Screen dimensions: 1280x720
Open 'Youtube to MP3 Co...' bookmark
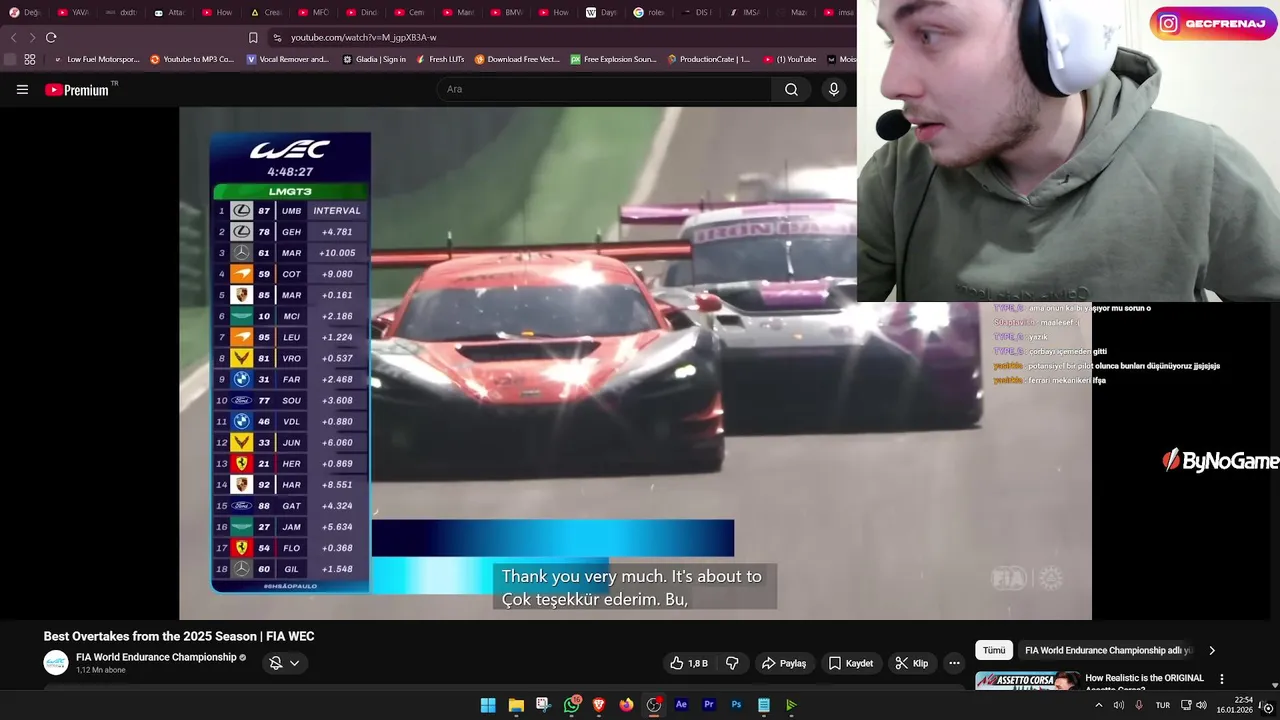point(192,59)
